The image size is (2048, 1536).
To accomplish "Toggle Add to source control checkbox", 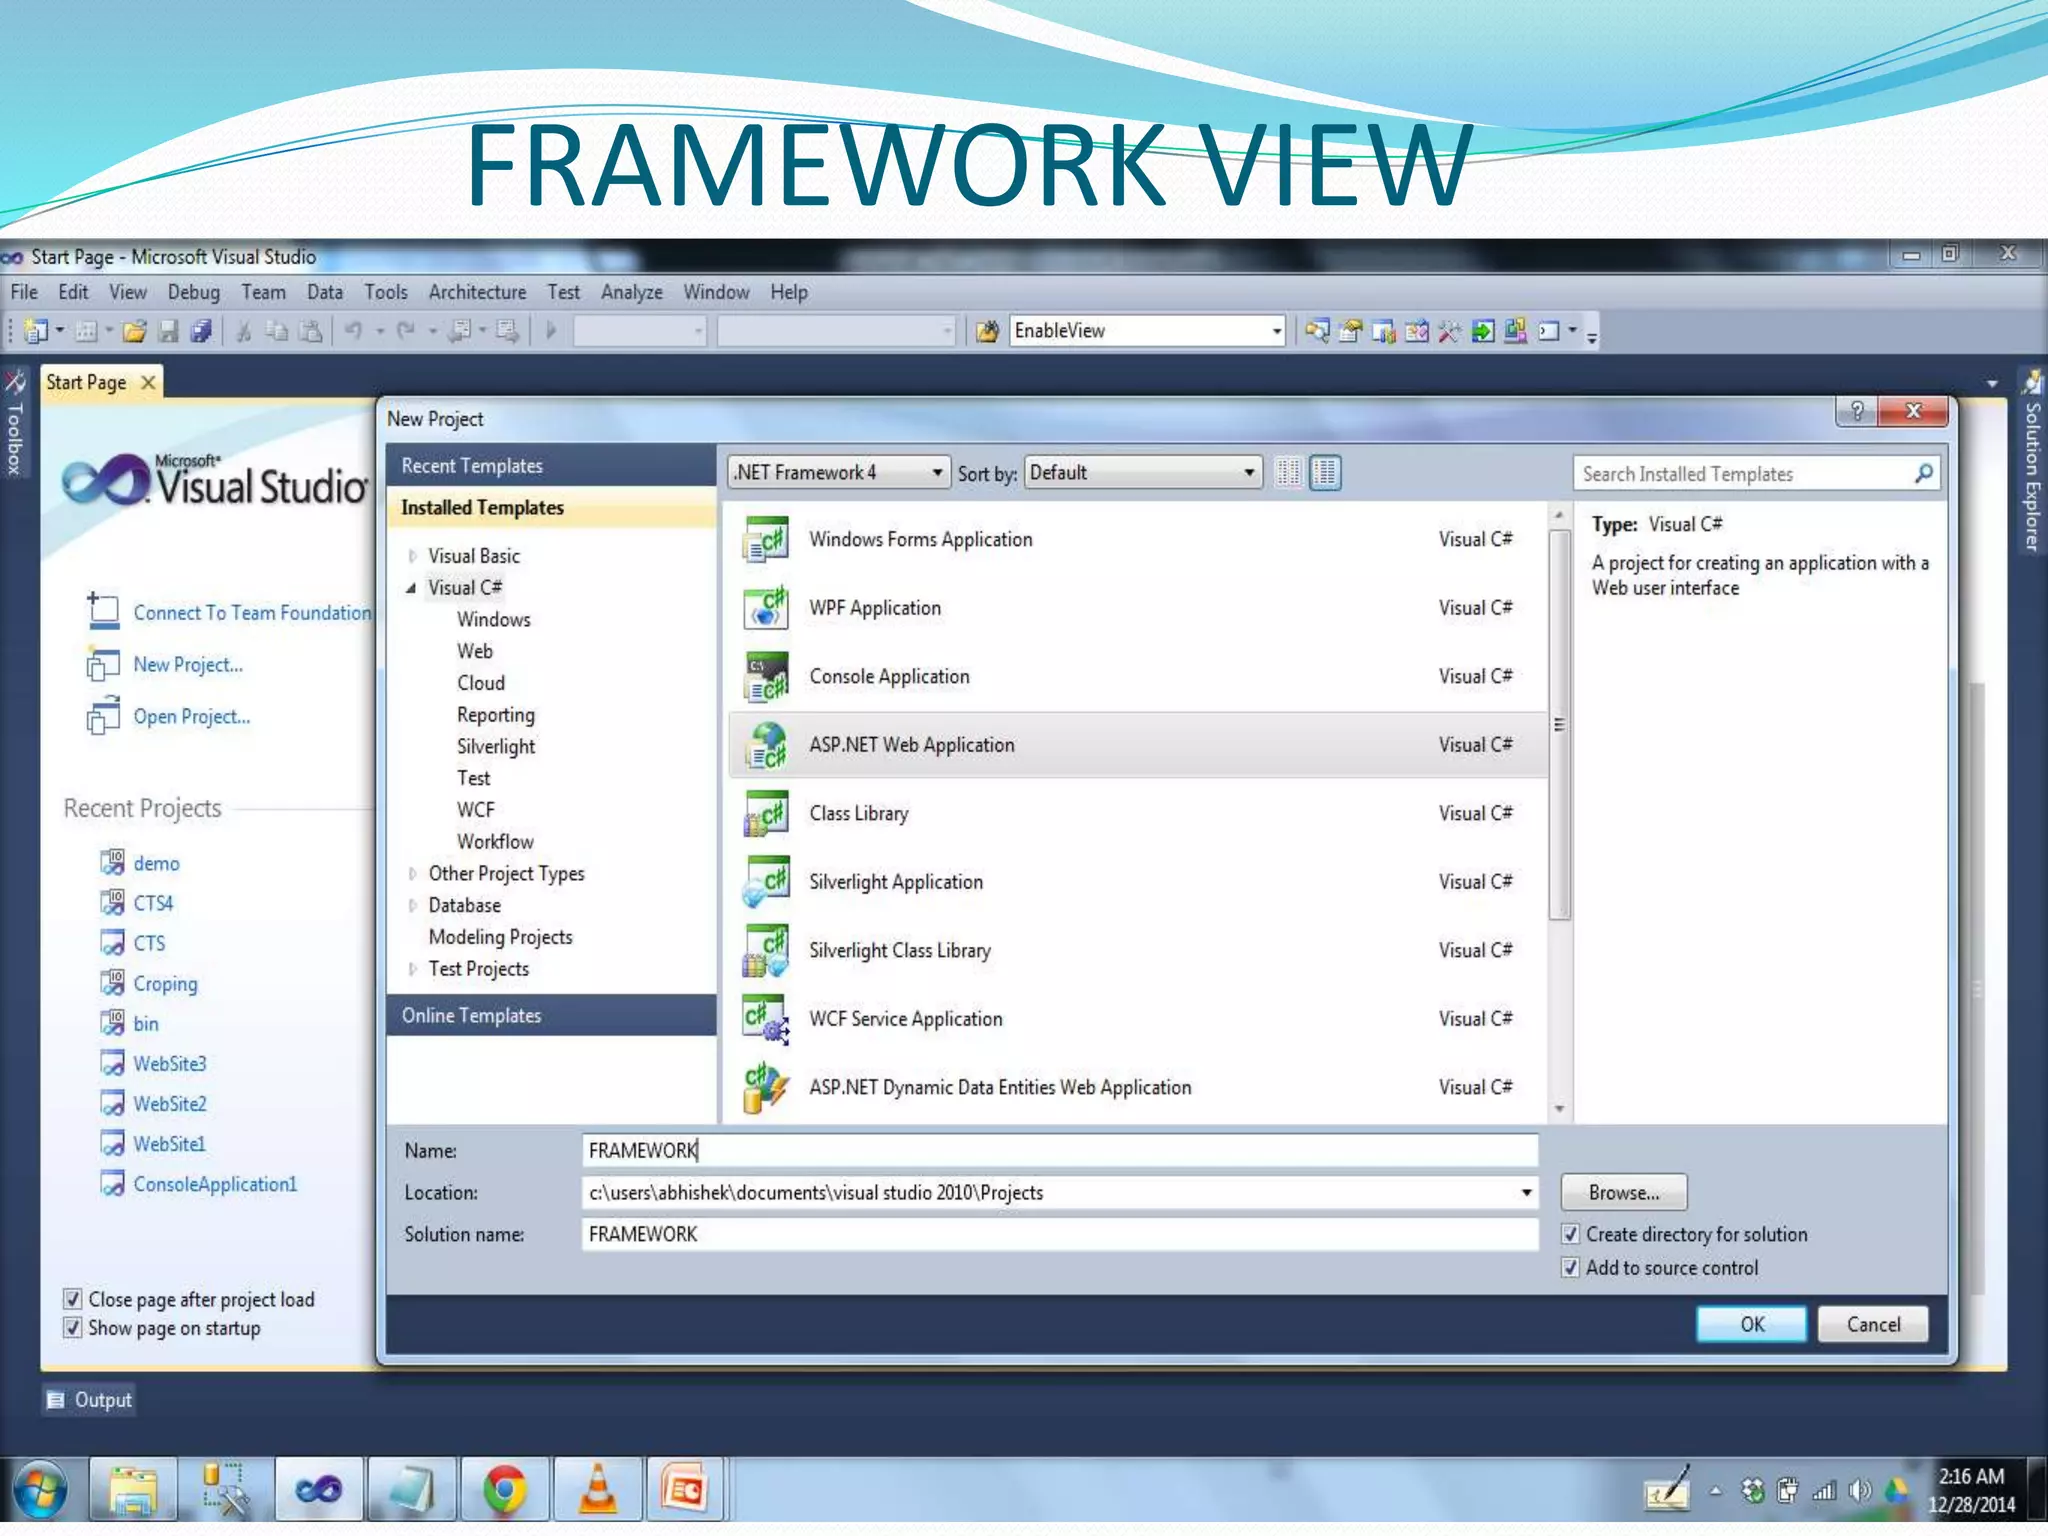I will pyautogui.click(x=1571, y=1267).
